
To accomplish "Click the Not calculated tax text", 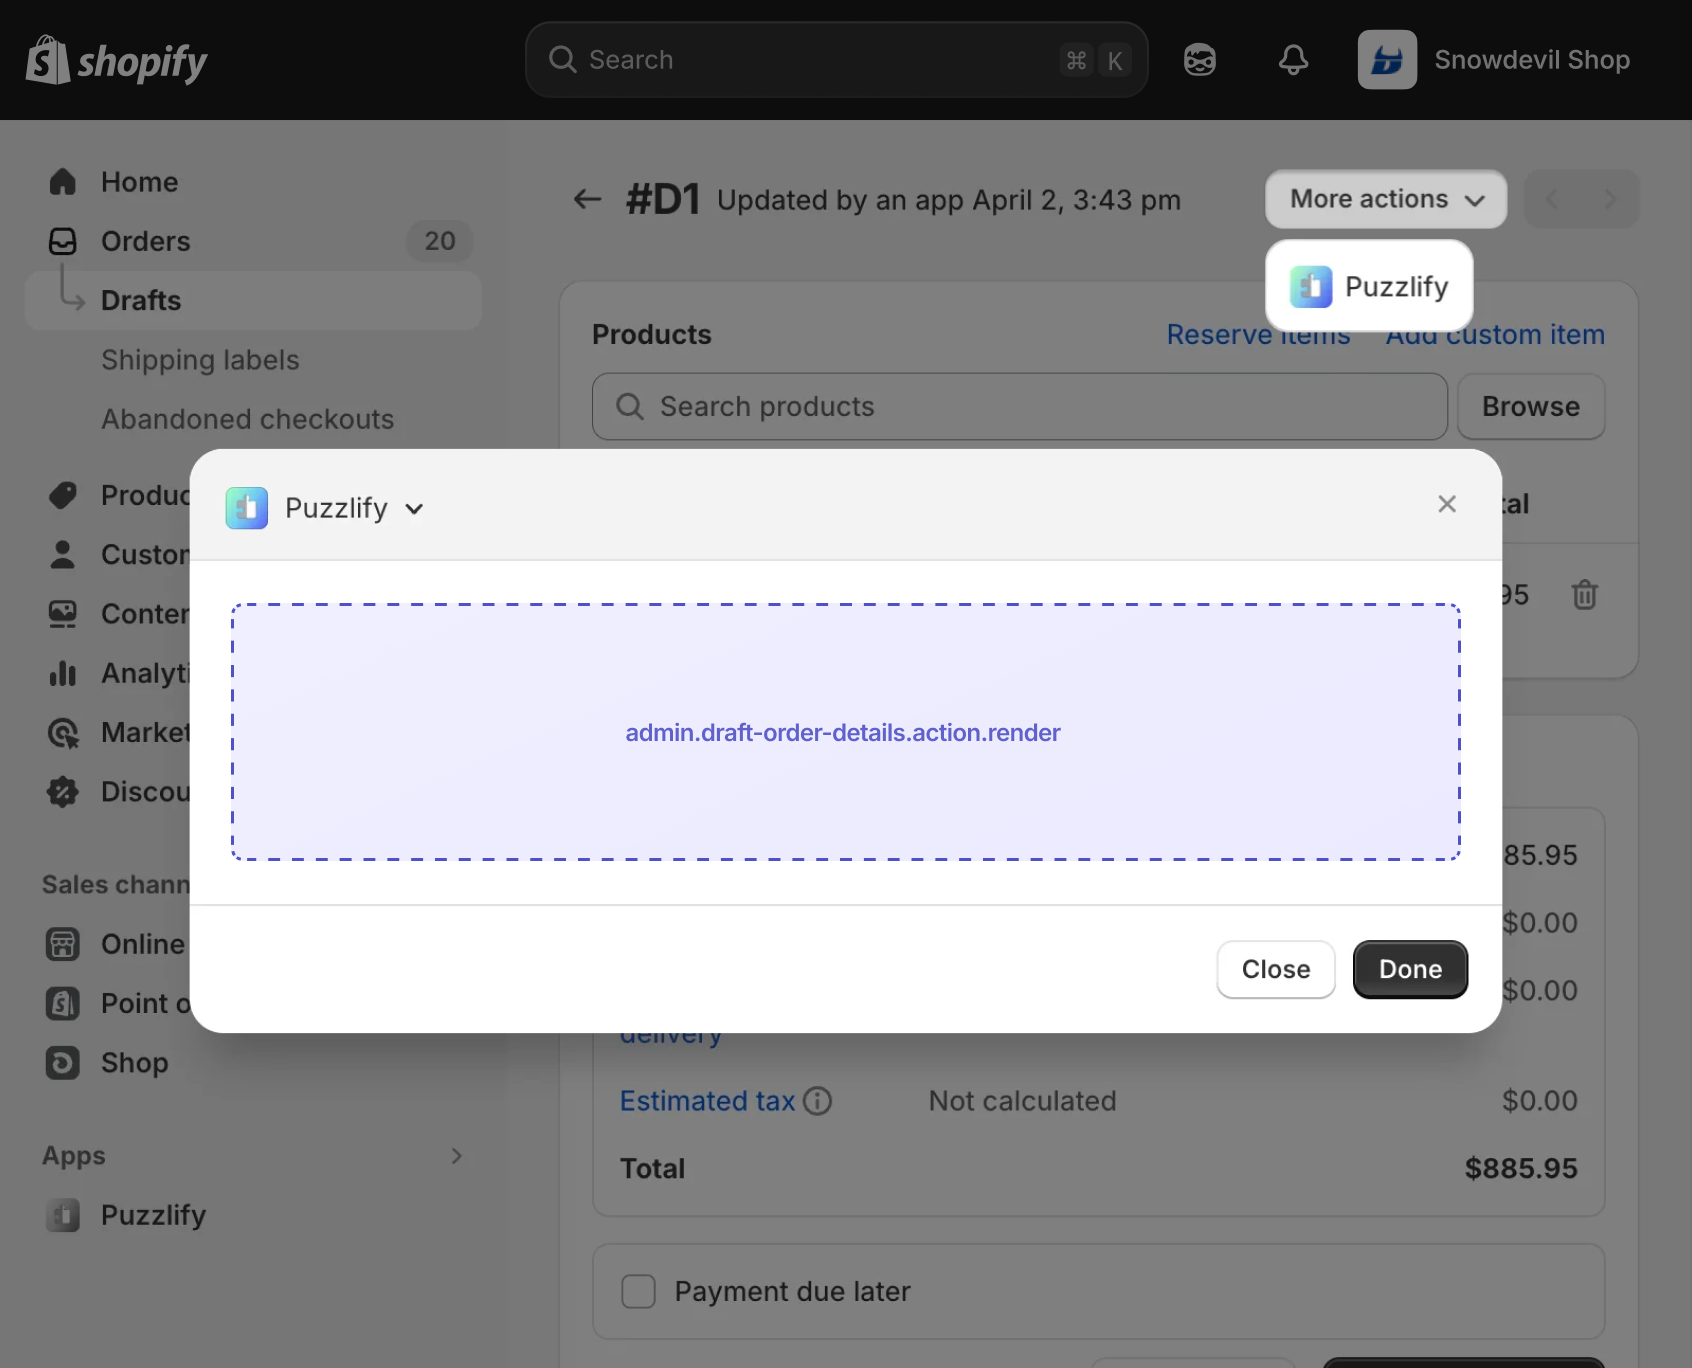I will [1022, 1101].
